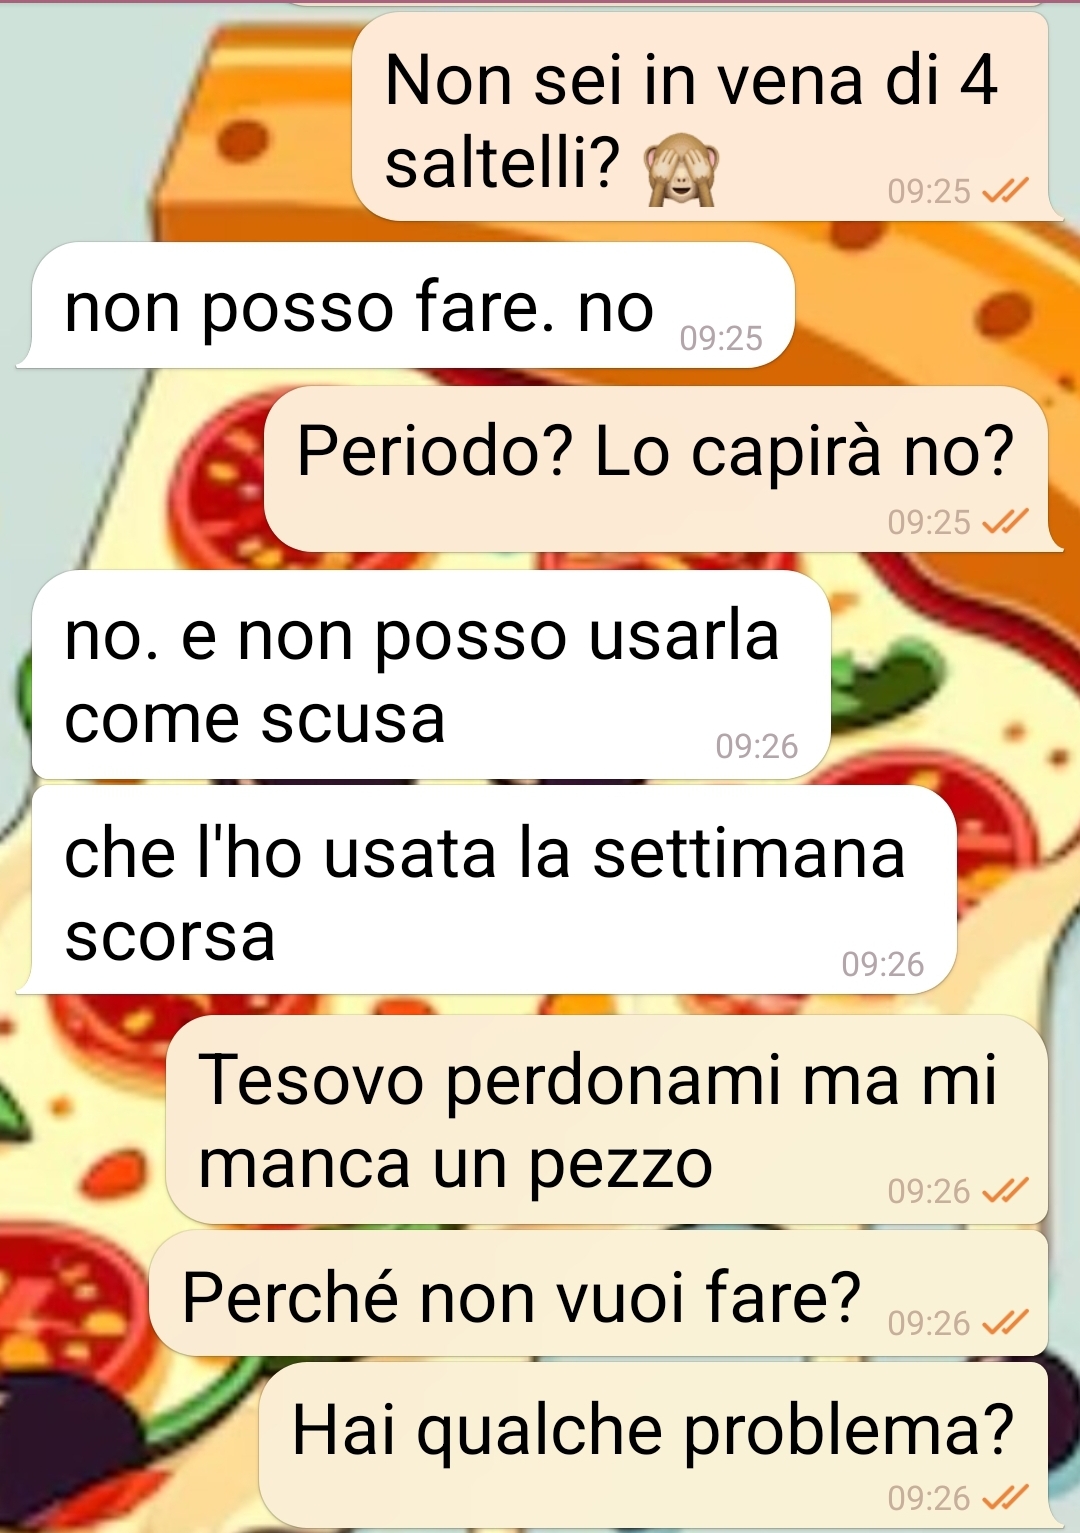1080x1533 pixels.
Task: Tap 09:26 timestamp on 'come scusa' message
Action: [x=757, y=746]
